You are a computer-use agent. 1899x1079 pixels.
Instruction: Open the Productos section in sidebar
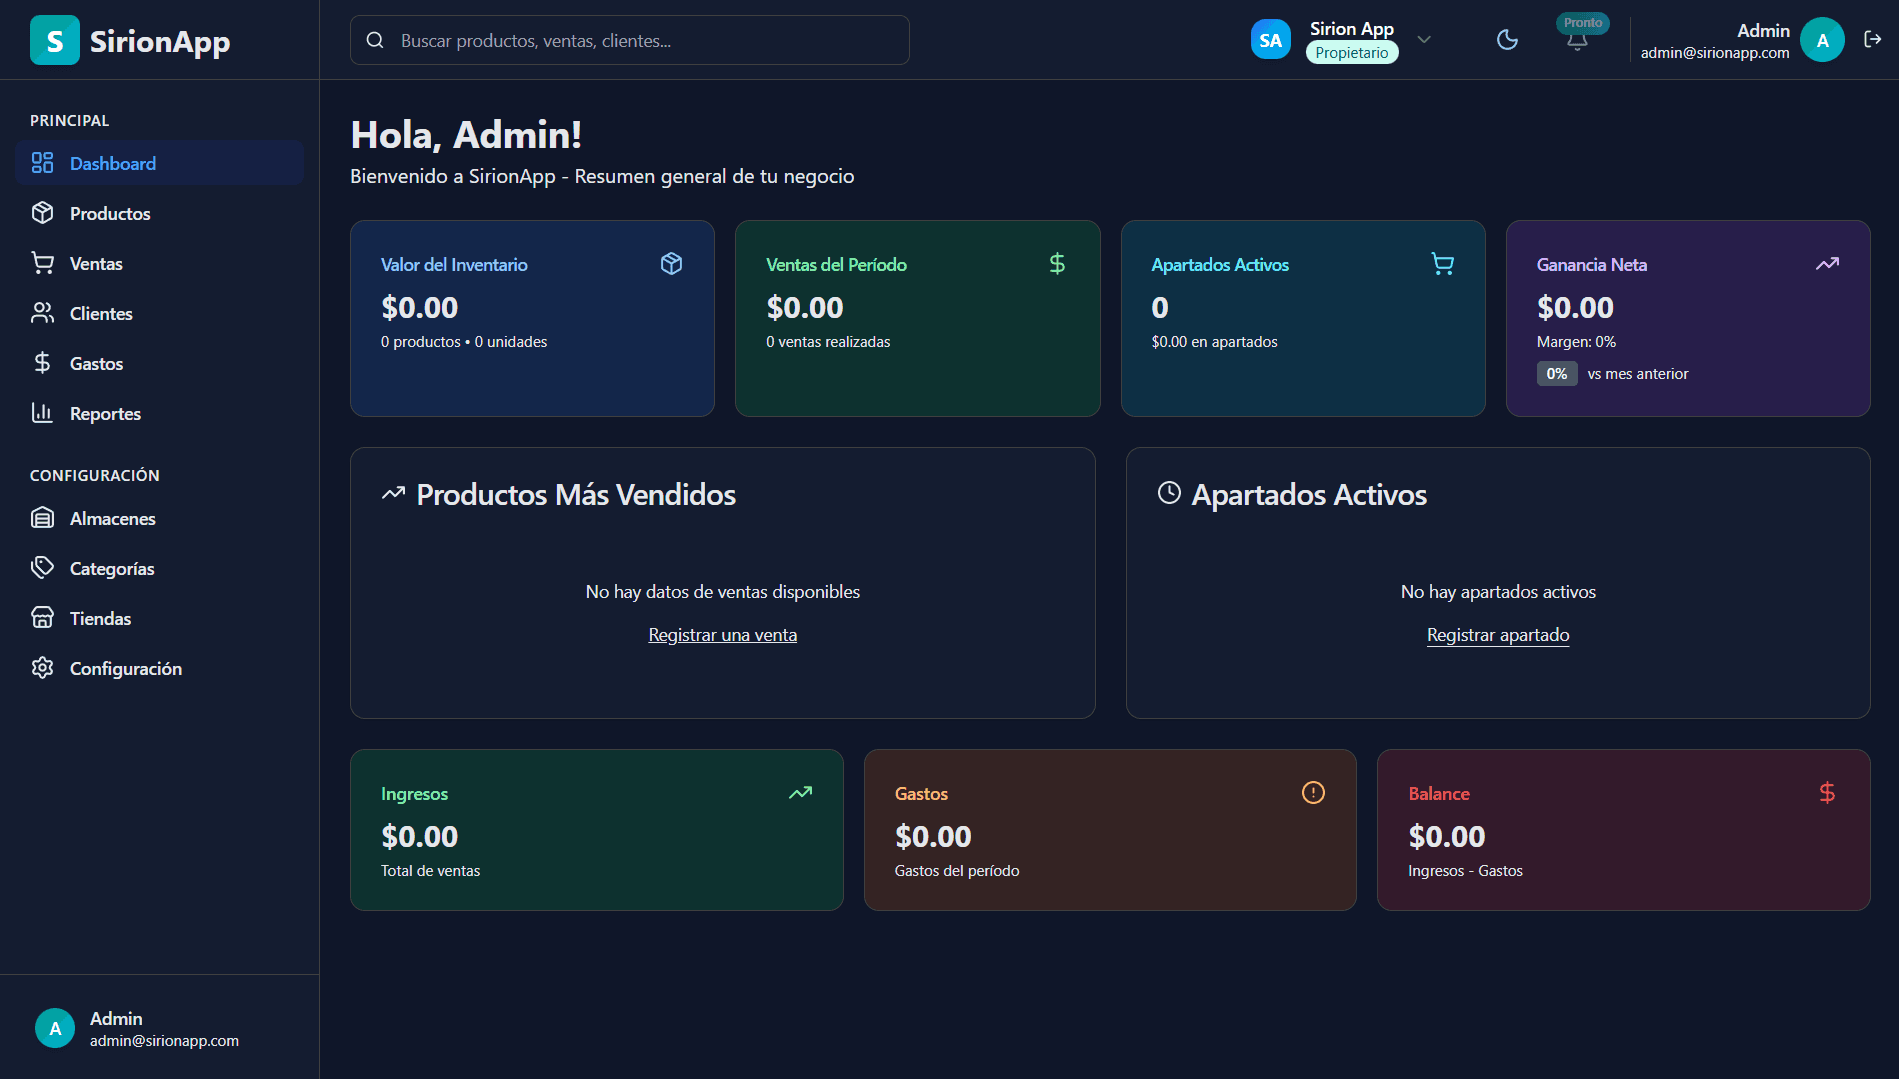[x=109, y=213]
